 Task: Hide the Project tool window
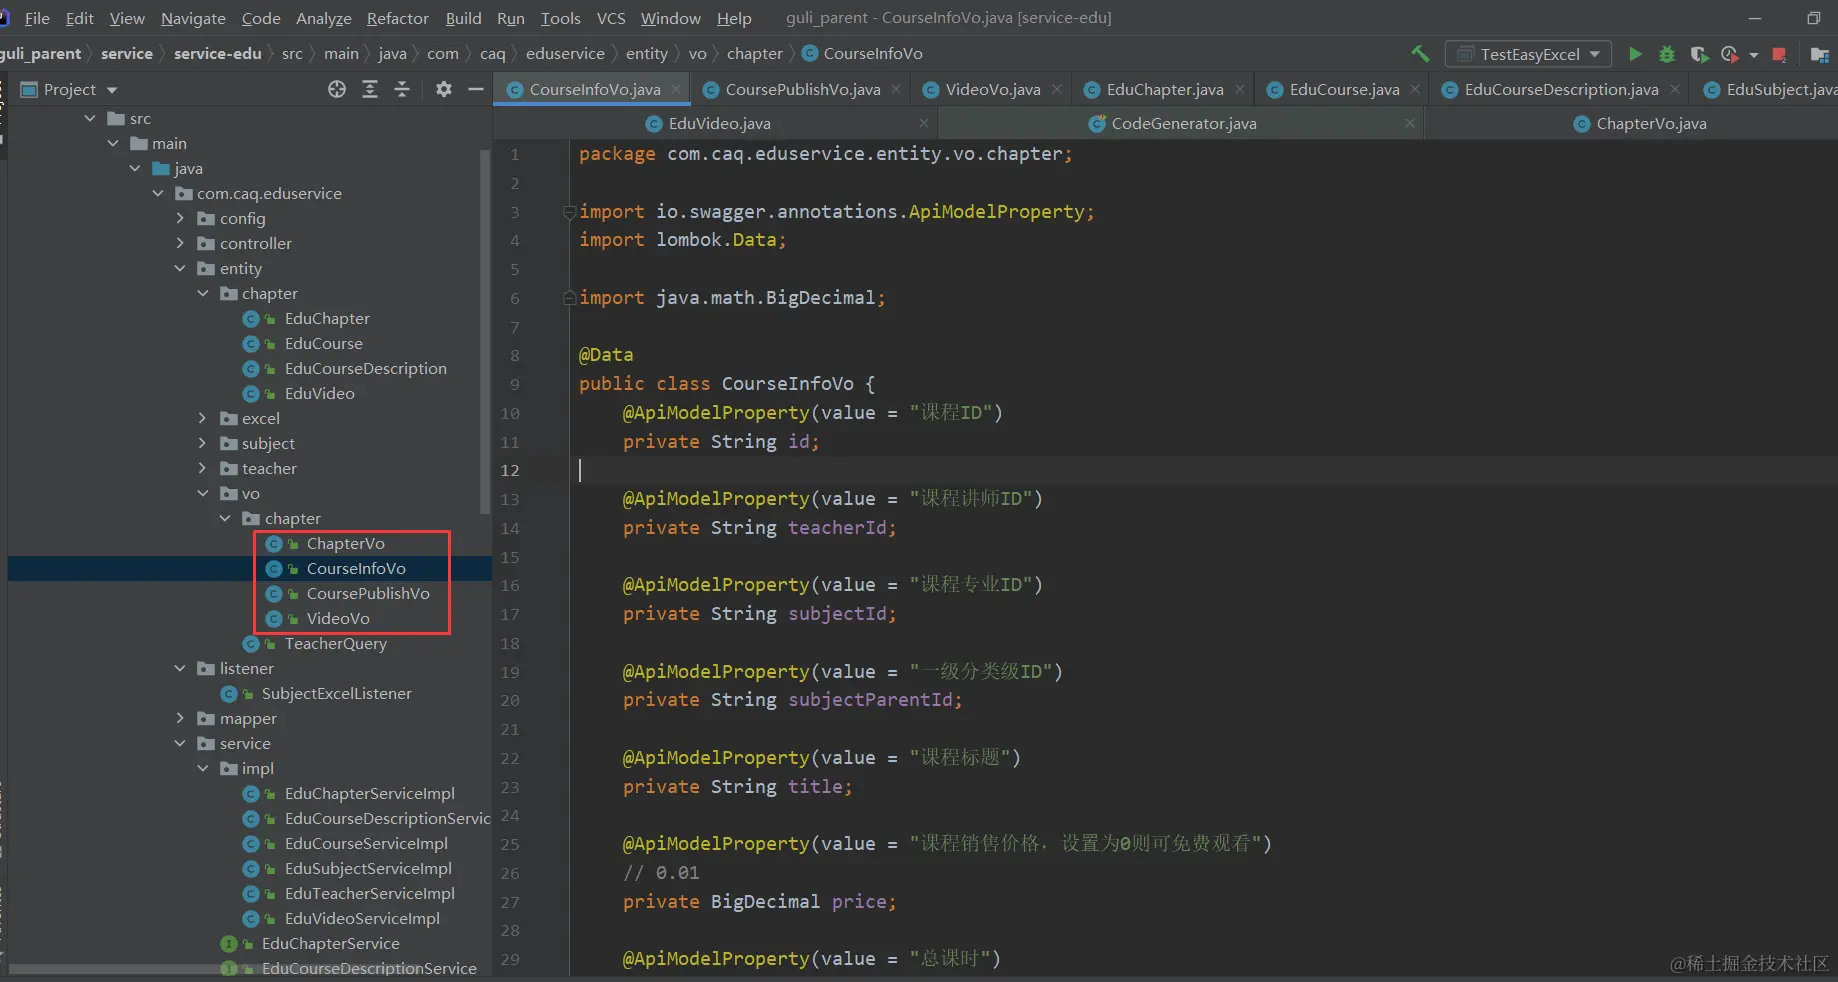coord(476,89)
